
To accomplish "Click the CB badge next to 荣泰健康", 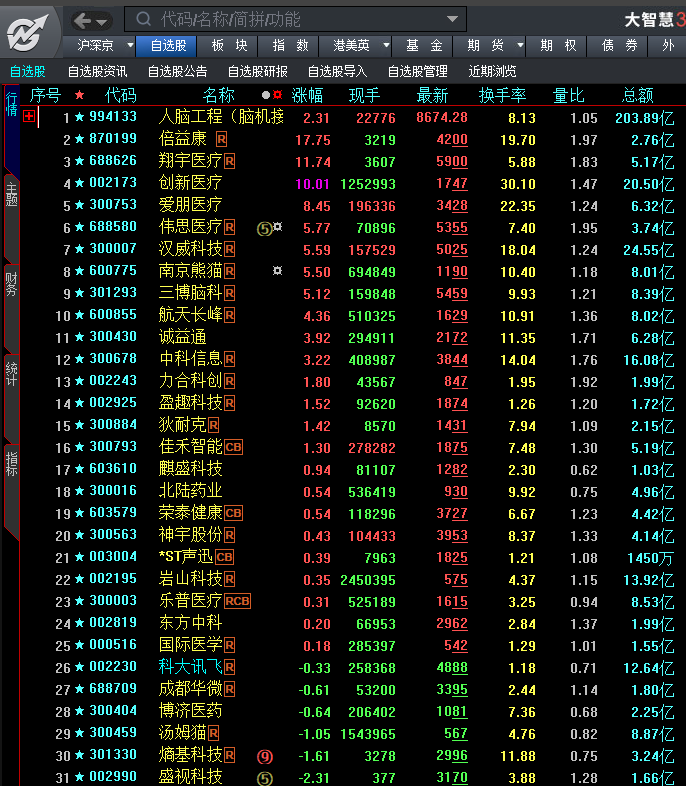I will tap(234, 513).
